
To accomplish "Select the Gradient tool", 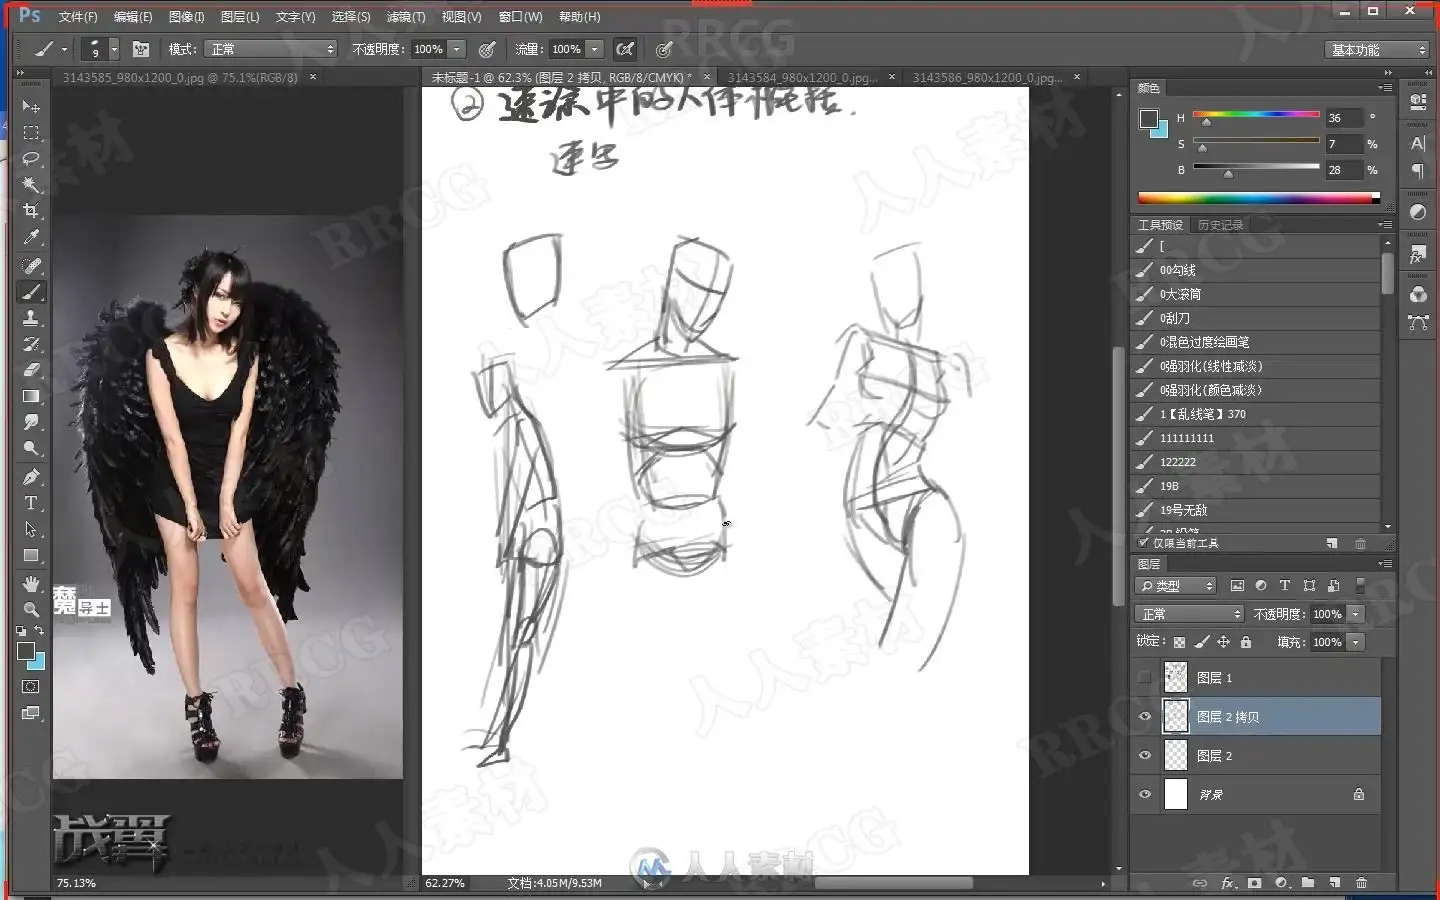I will coord(31,396).
